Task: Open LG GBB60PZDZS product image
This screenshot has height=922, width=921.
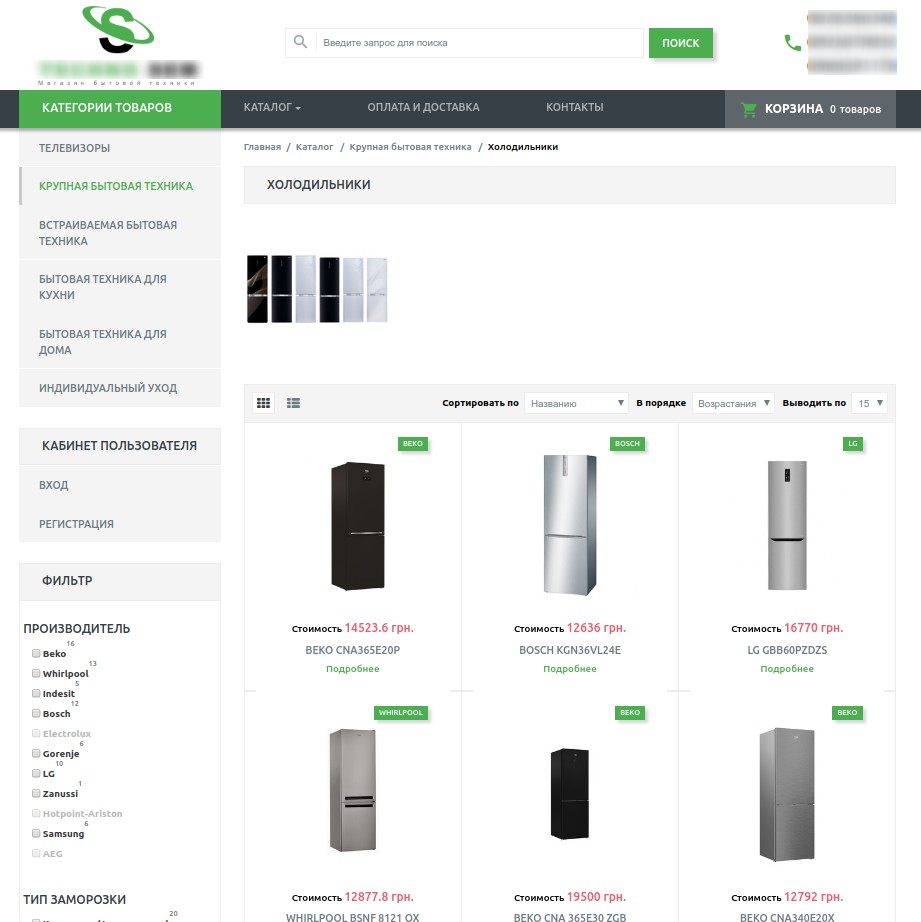Action: [x=787, y=525]
